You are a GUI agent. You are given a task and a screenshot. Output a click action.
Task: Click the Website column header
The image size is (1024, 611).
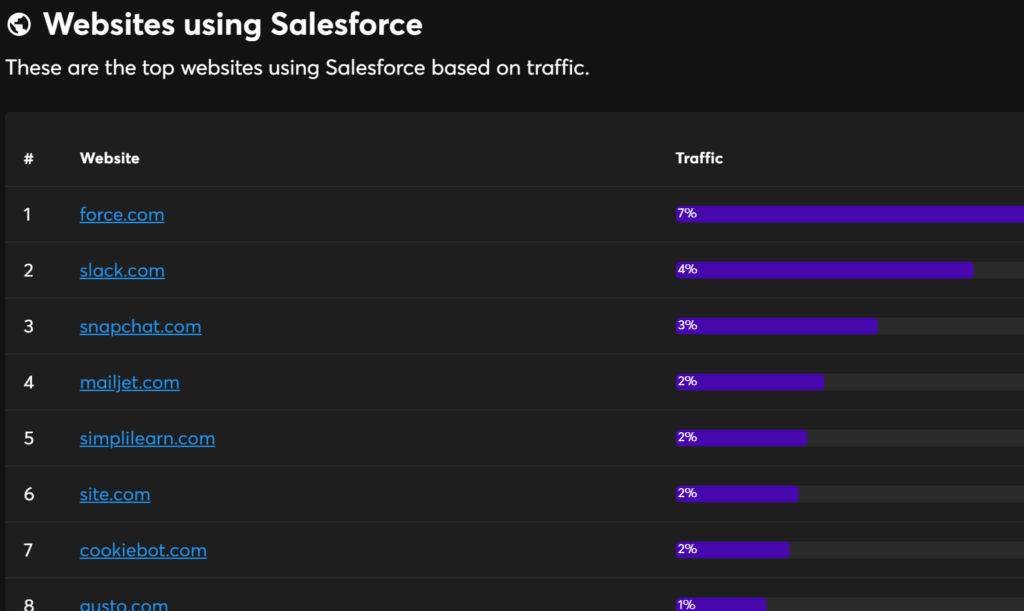pyautogui.click(x=110, y=158)
